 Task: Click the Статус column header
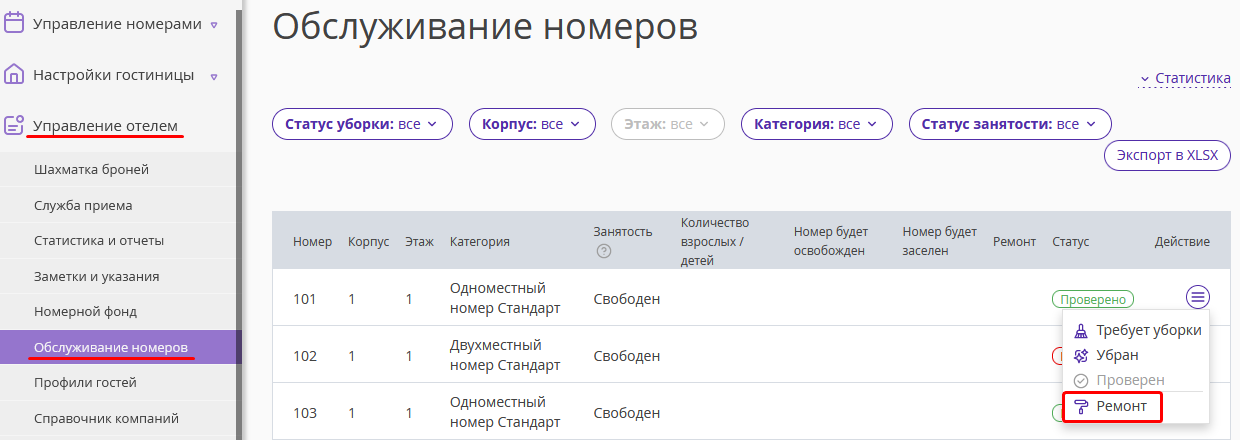[x=1070, y=242]
